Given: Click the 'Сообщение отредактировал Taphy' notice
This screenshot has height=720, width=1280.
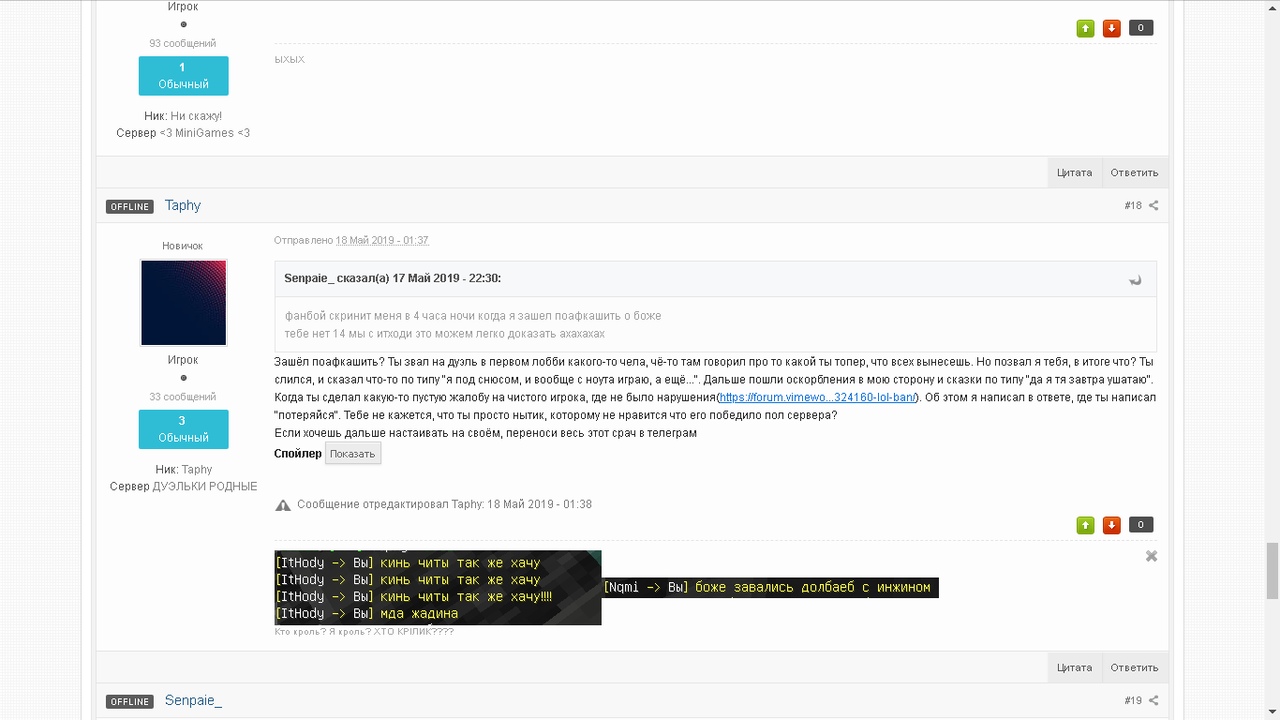Looking at the screenshot, I should point(444,504).
